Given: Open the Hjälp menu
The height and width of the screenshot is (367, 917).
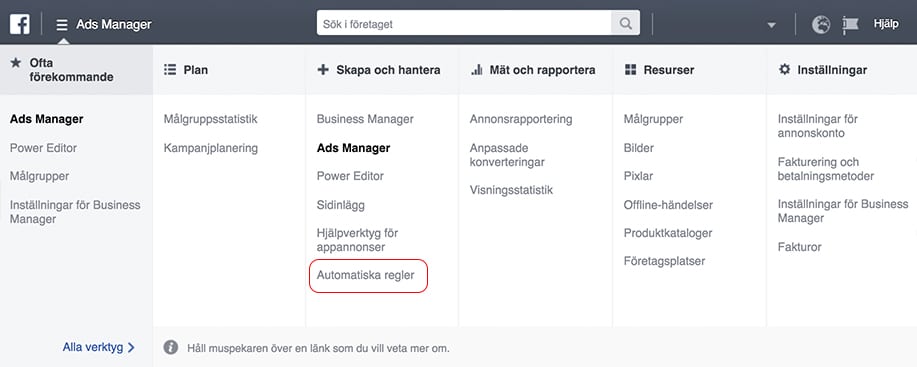Looking at the screenshot, I should [886, 24].
